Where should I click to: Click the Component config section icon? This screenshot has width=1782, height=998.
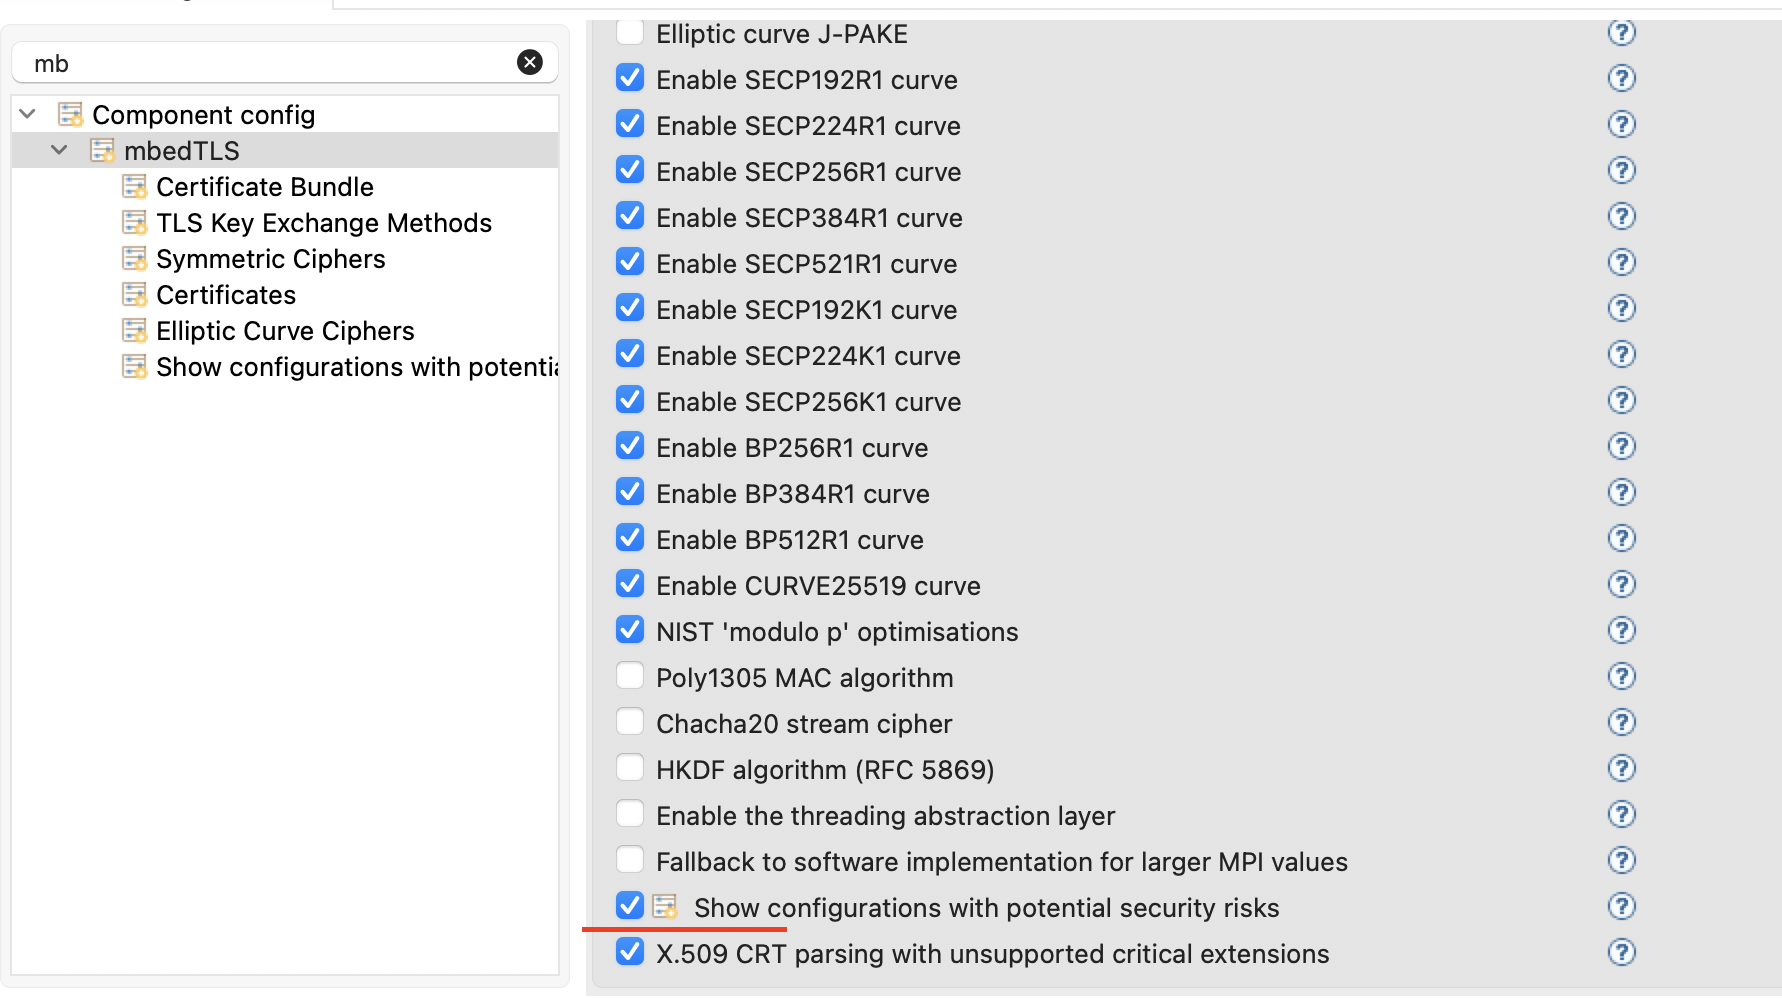pyautogui.click(x=70, y=113)
